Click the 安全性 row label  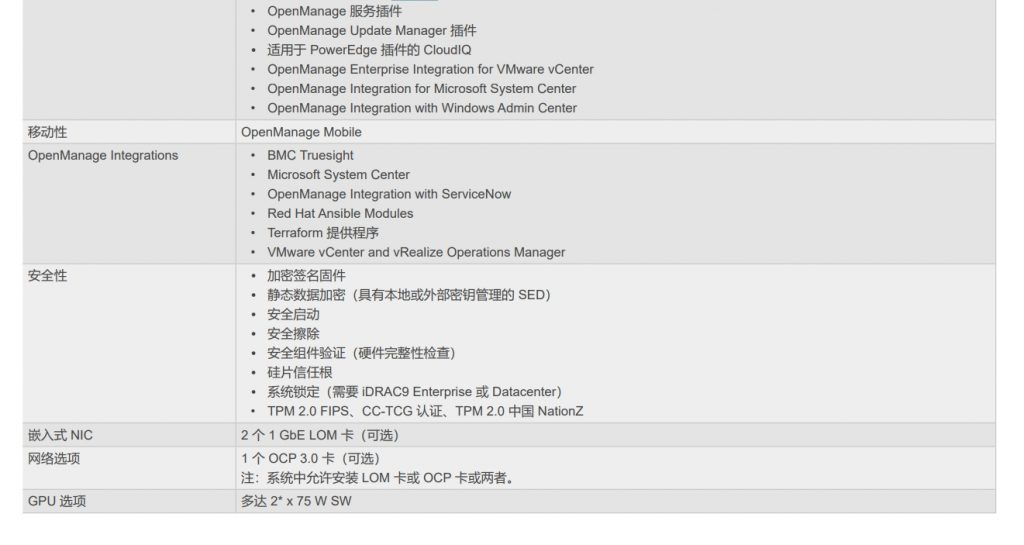tap(48, 275)
